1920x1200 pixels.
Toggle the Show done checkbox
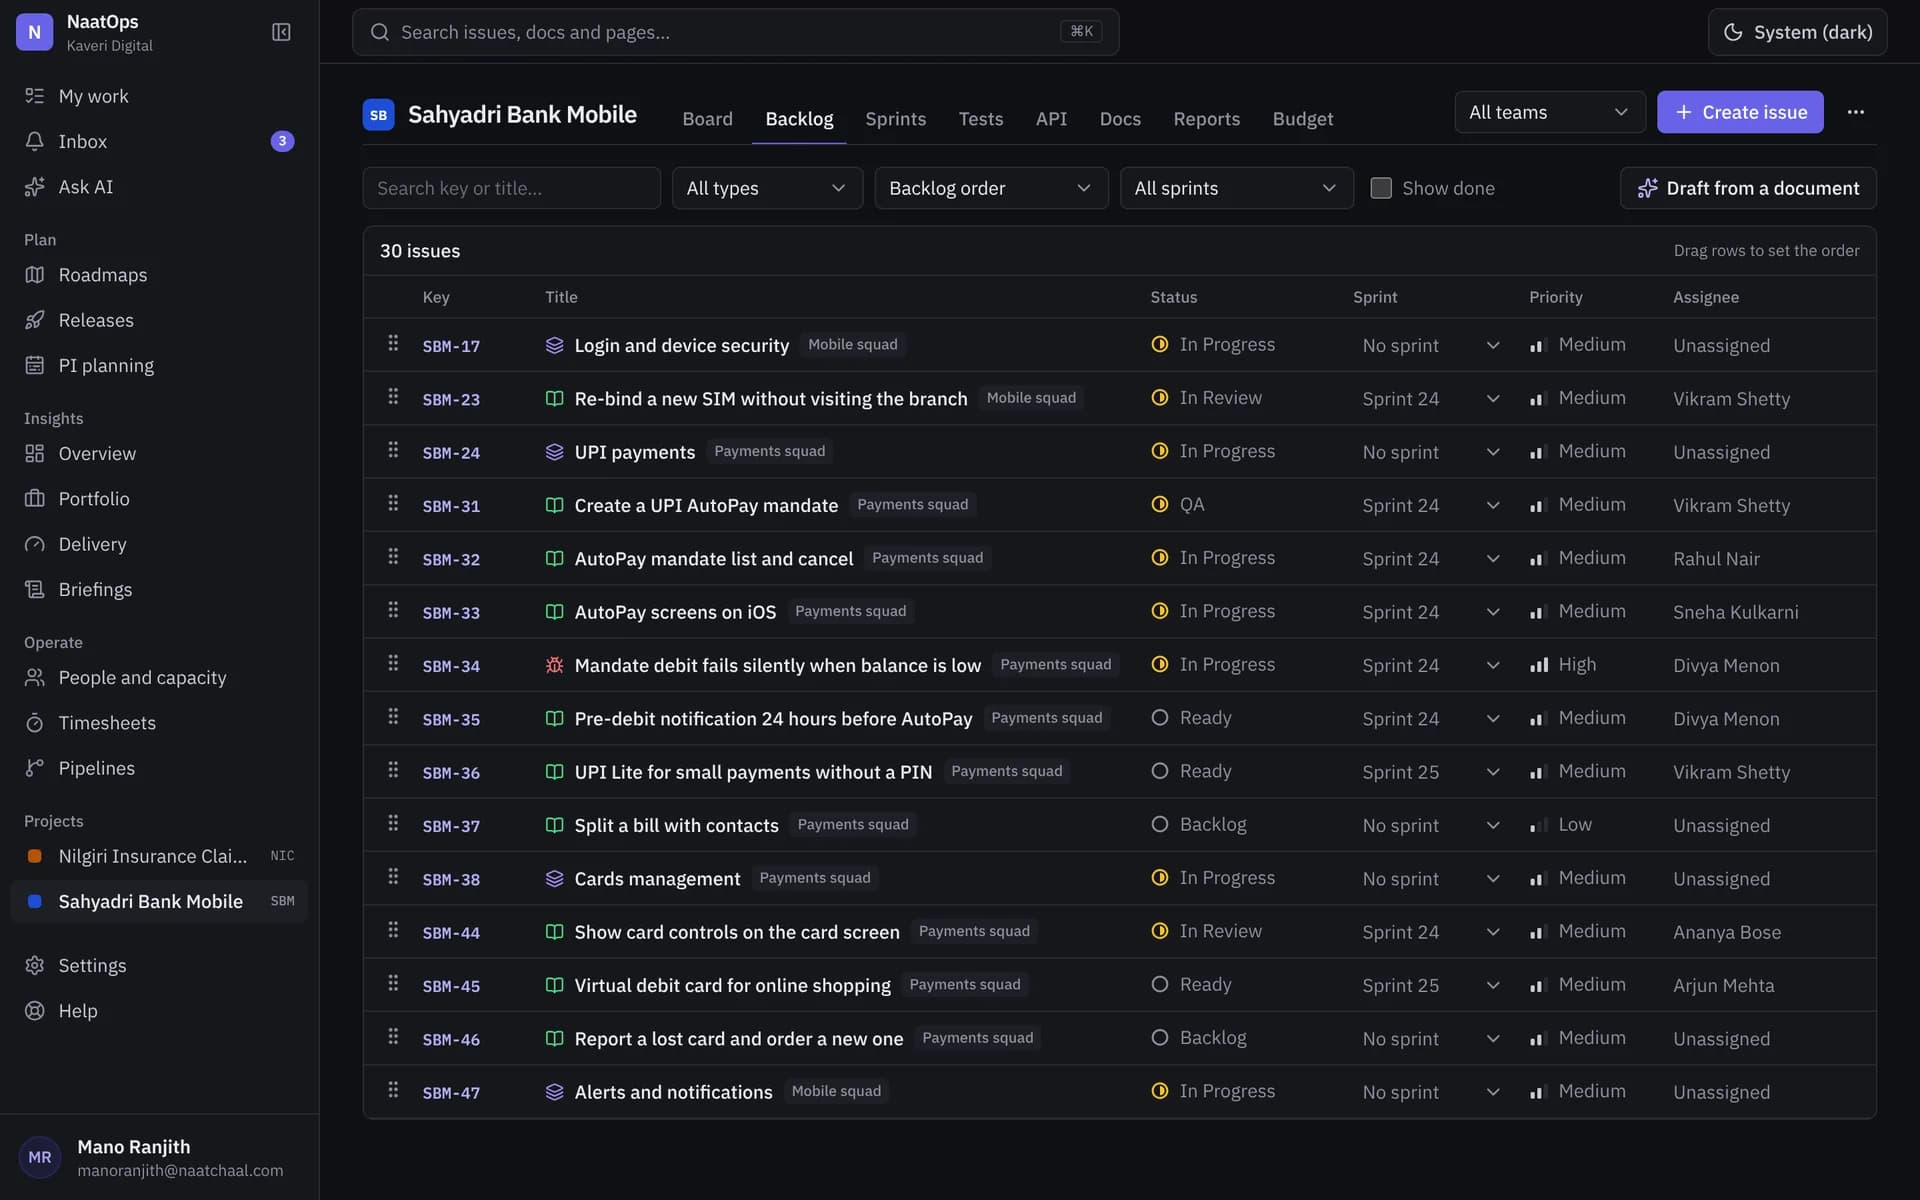(1381, 188)
